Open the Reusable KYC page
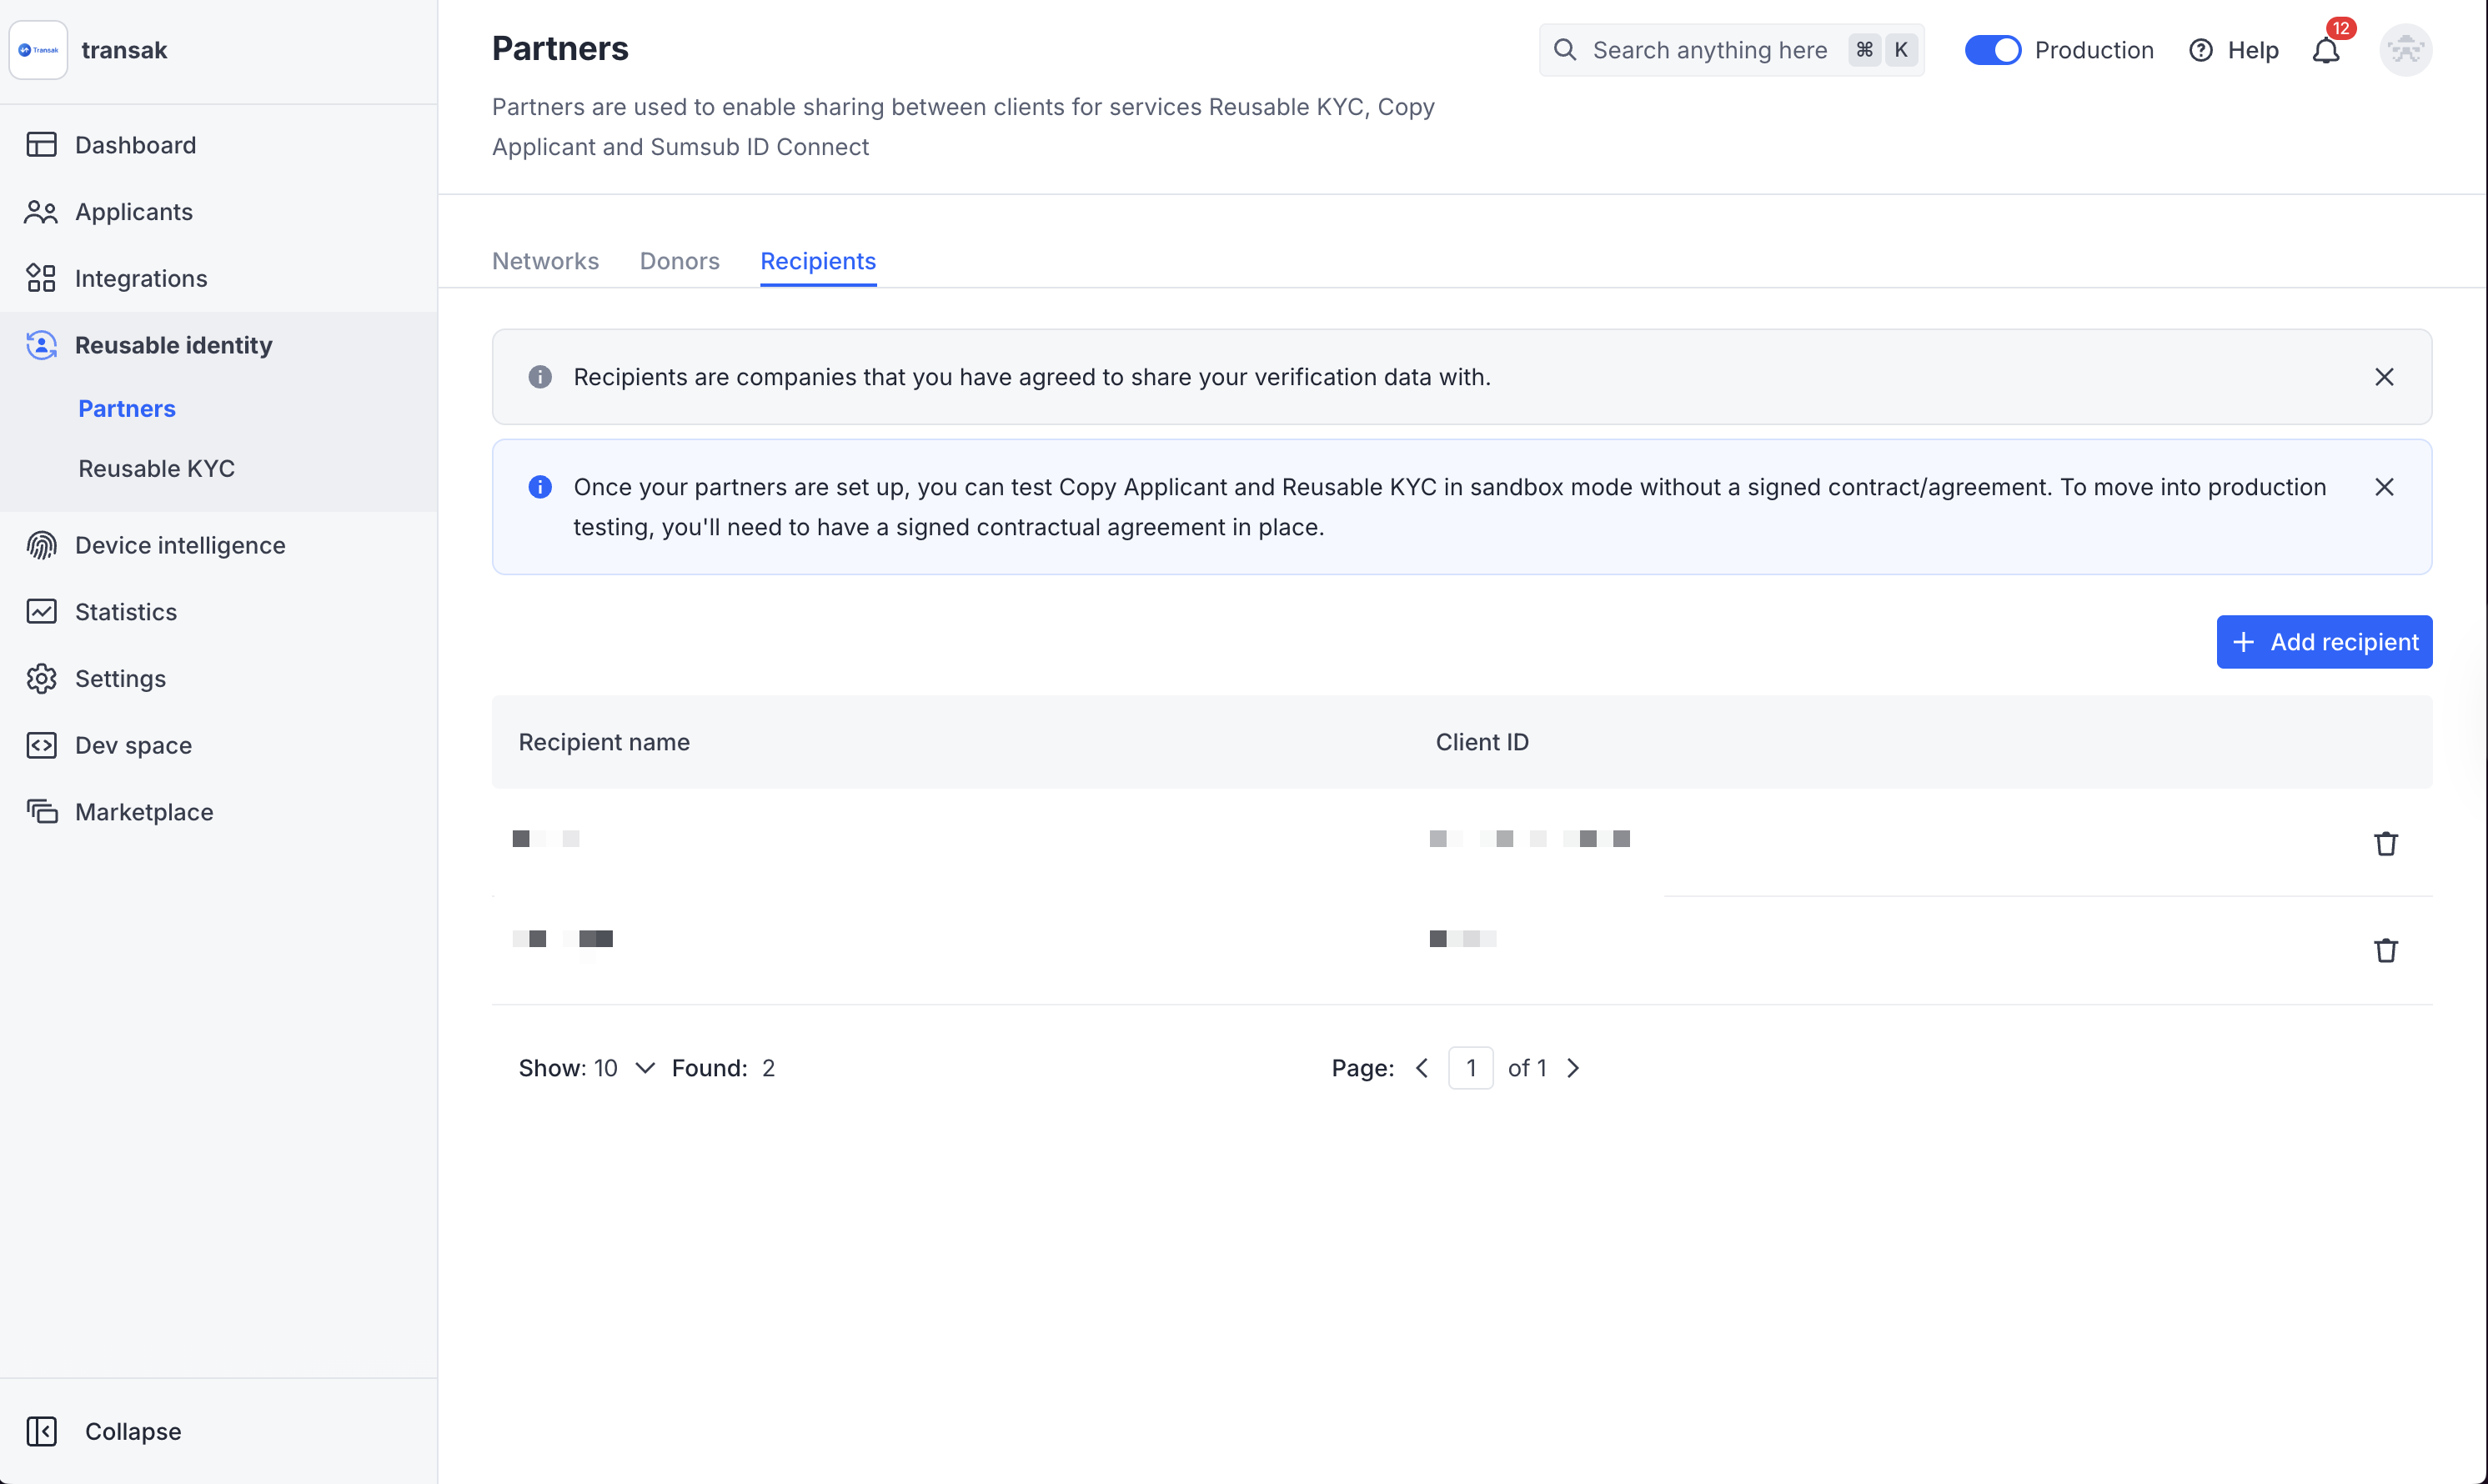The image size is (2488, 1484). click(x=156, y=469)
